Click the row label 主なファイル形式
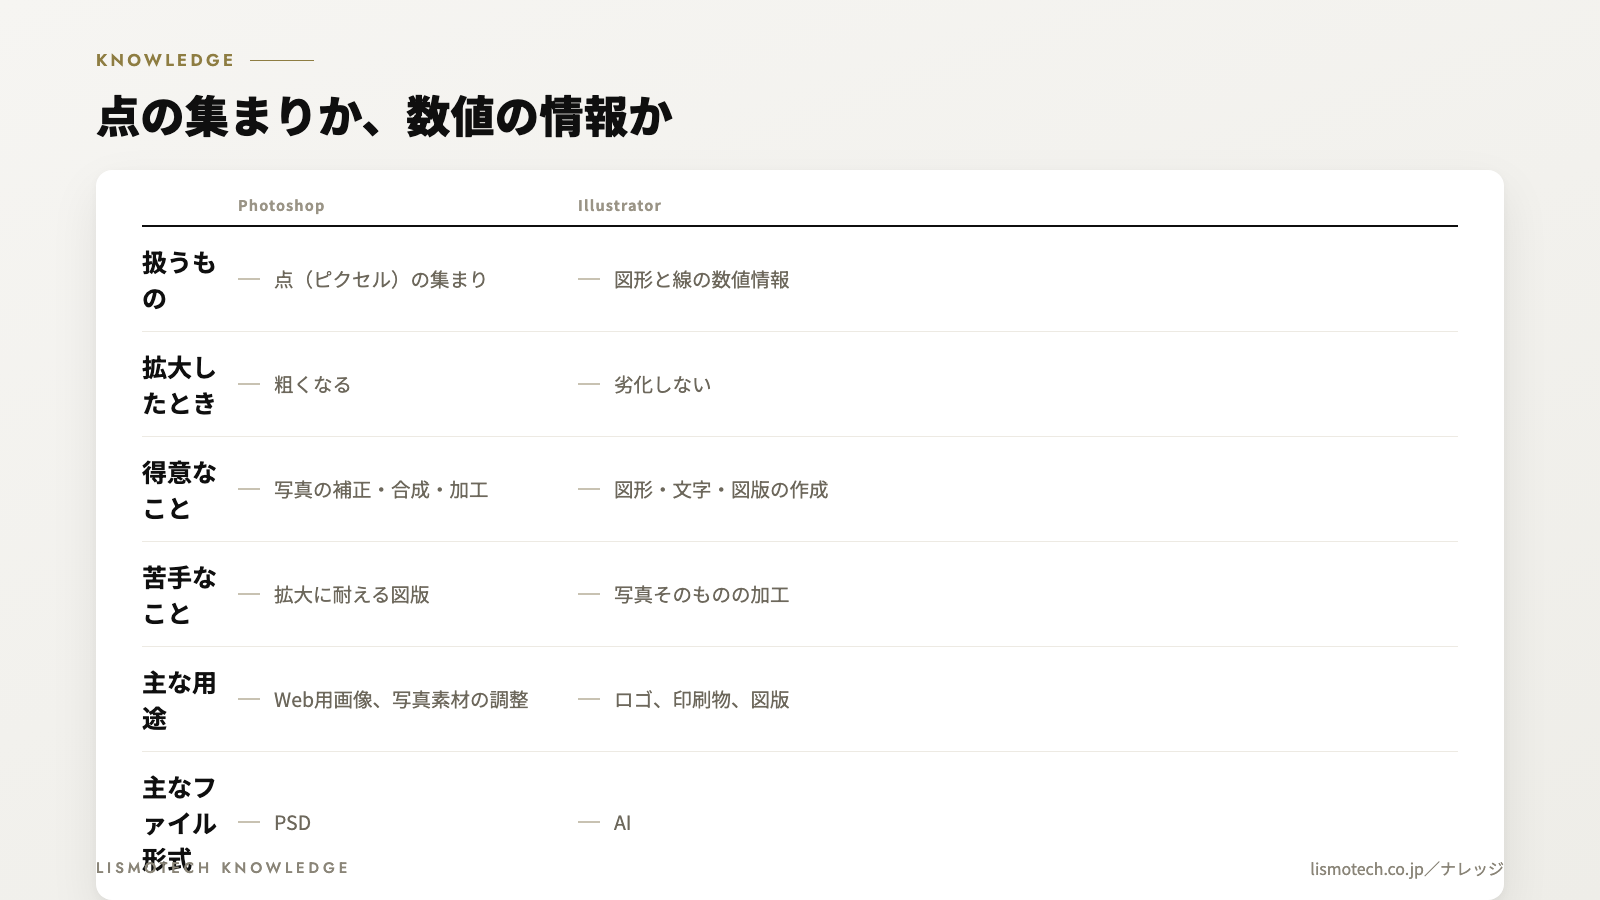 179,823
